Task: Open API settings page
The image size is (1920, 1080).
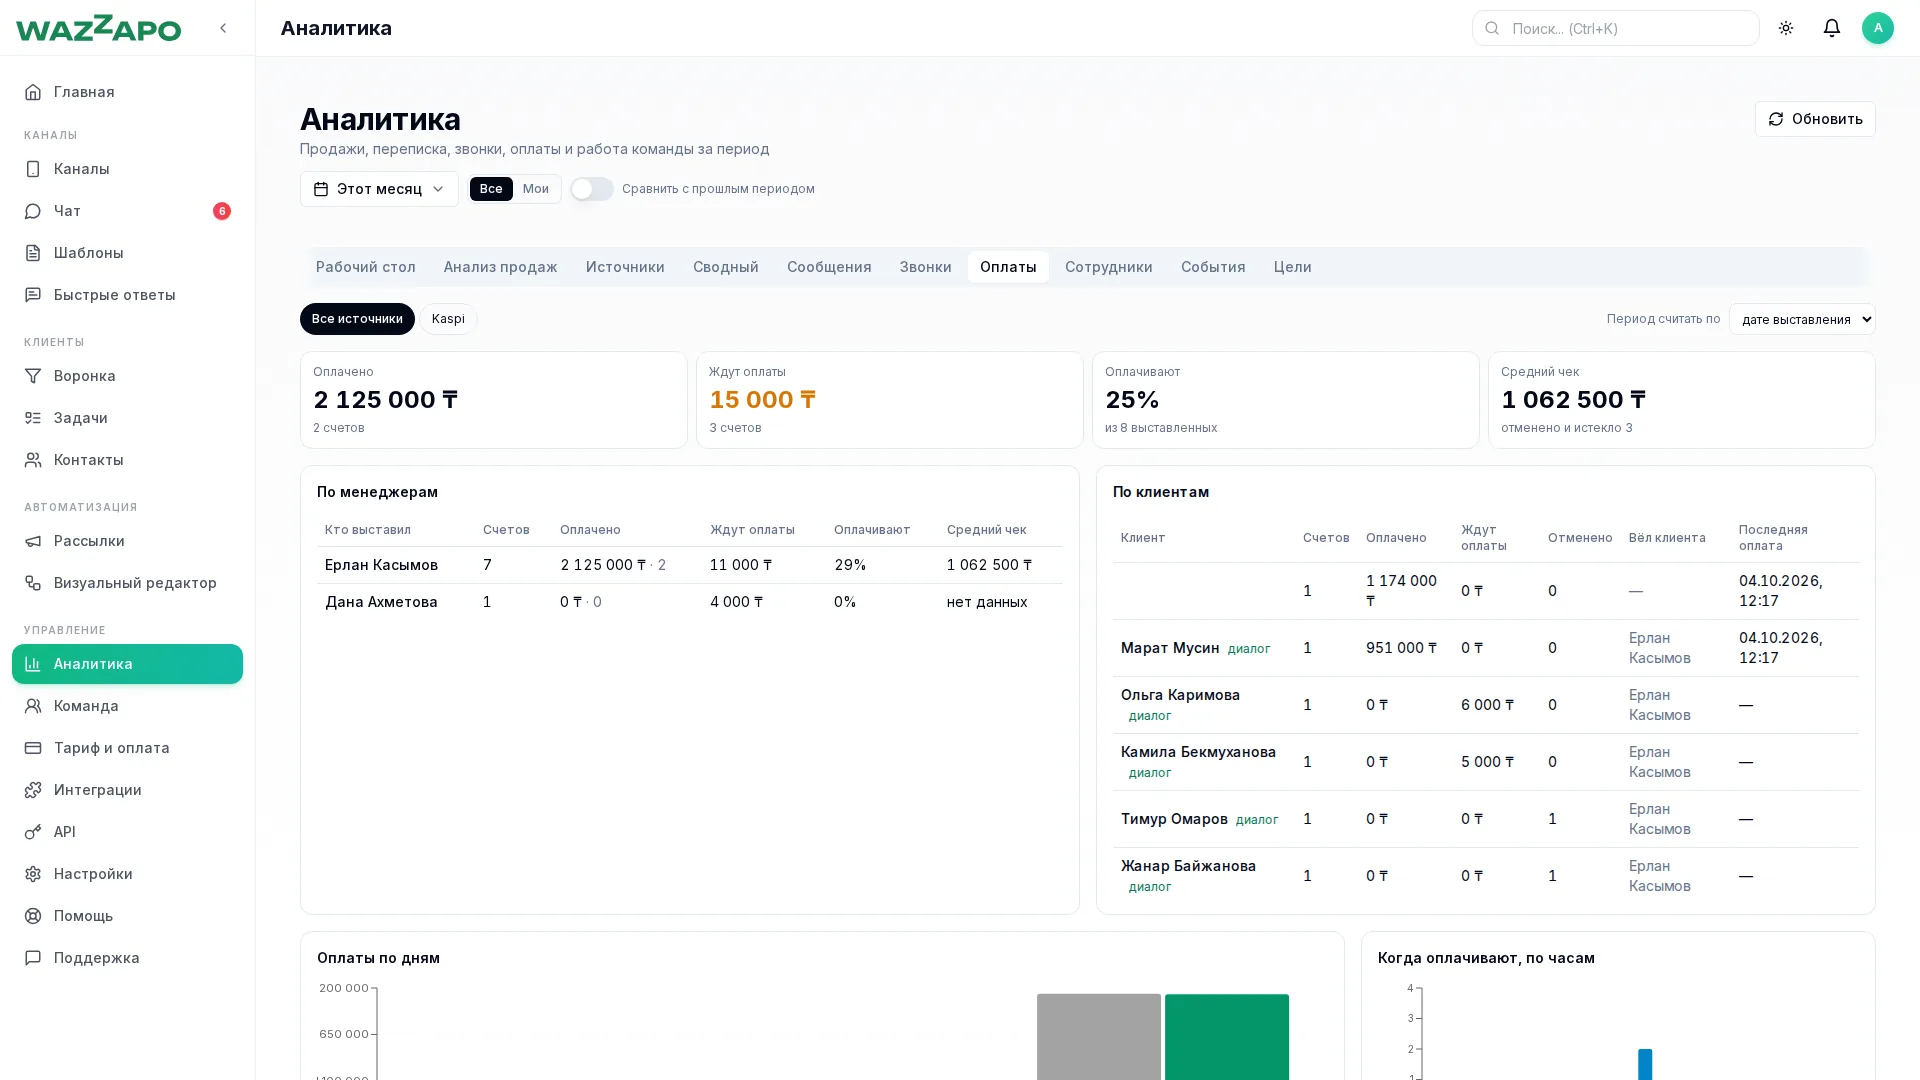Action: [127, 832]
